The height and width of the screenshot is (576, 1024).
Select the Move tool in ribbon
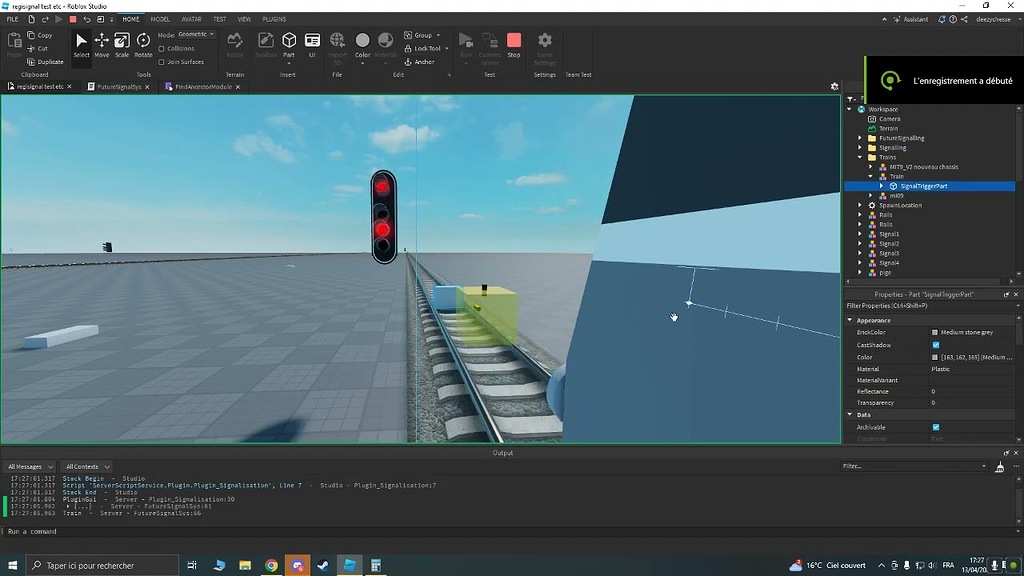(x=101, y=43)
